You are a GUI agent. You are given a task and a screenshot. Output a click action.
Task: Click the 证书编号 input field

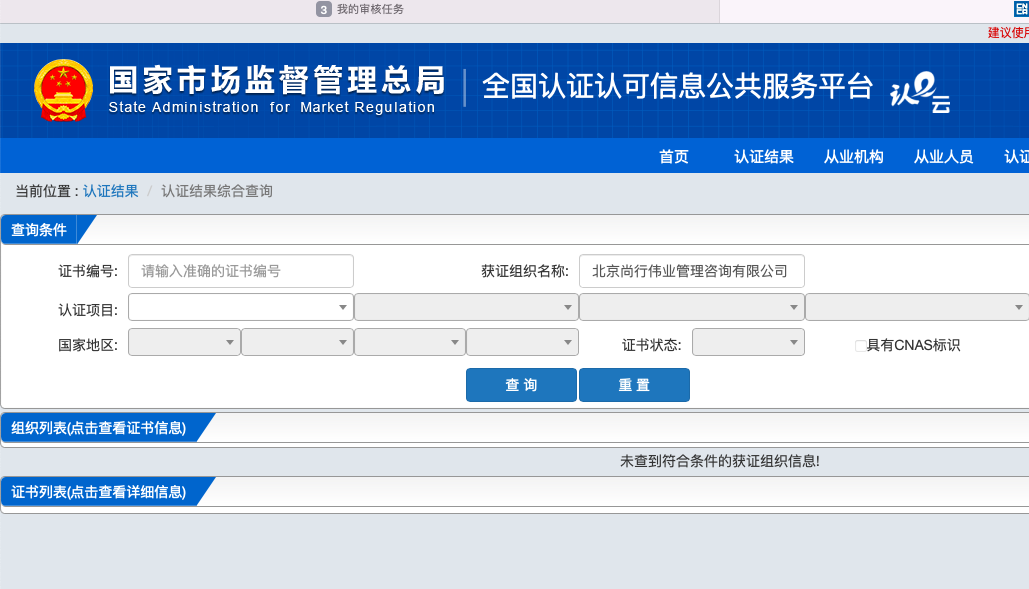pyautogui.click(x=241, y=271)
